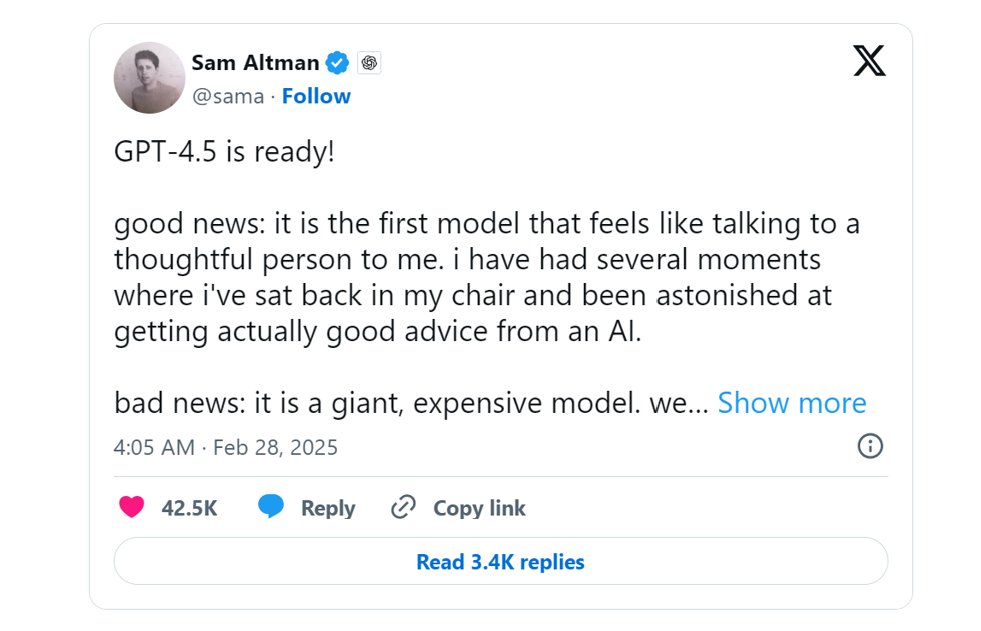Click the Reply text label
981x631 pixels.
click(328, 508)
